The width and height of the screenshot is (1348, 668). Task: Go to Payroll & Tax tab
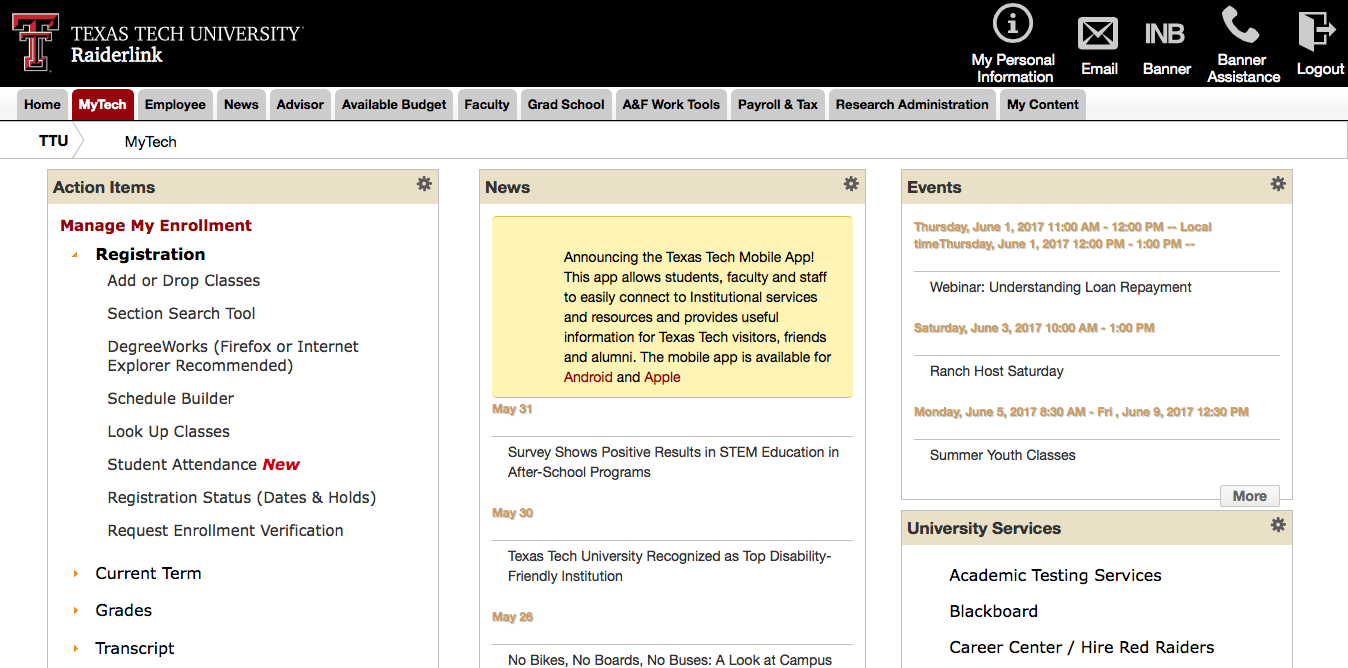coord(778,105)
